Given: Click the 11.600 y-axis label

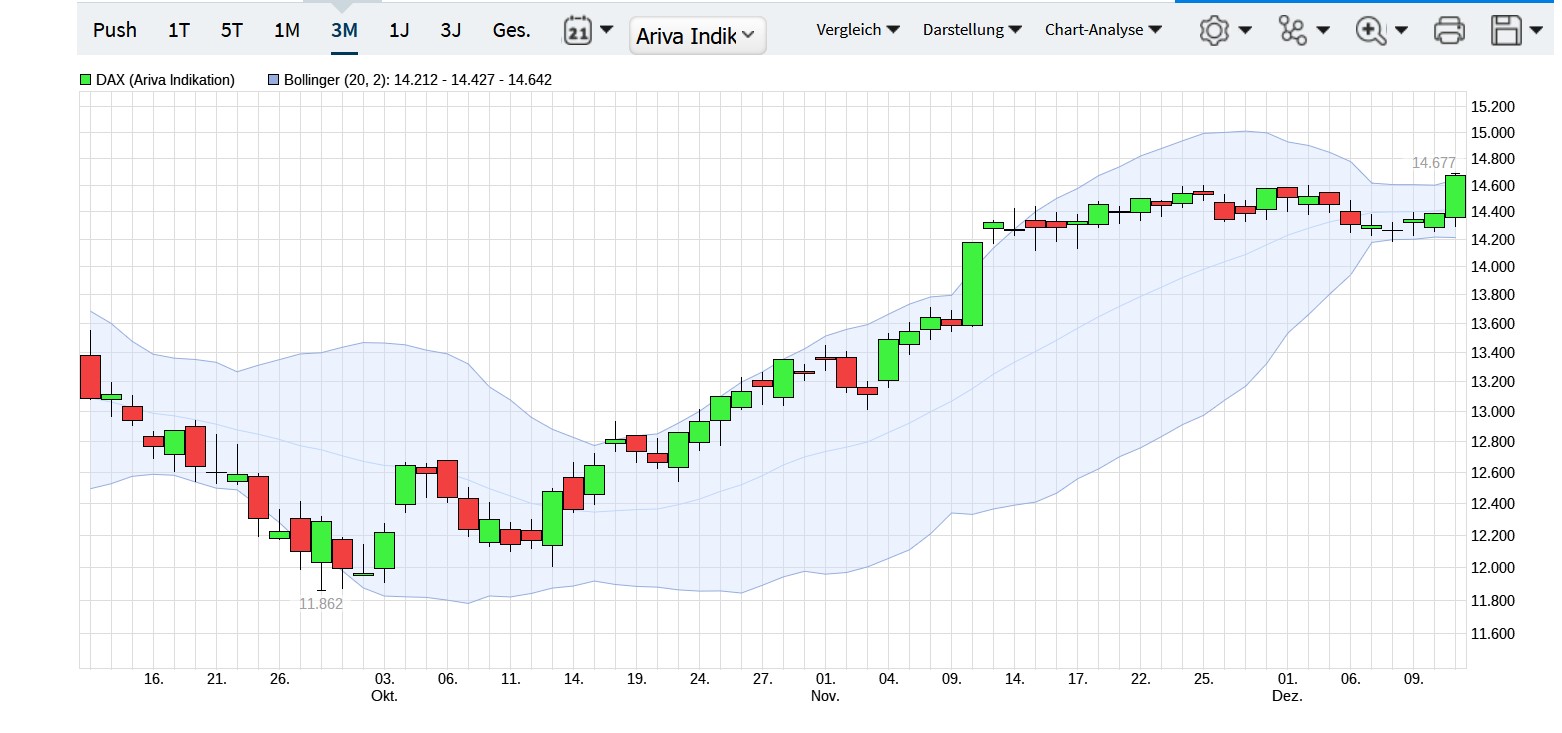Looking at the screenshot, I should pos(1493,634).
